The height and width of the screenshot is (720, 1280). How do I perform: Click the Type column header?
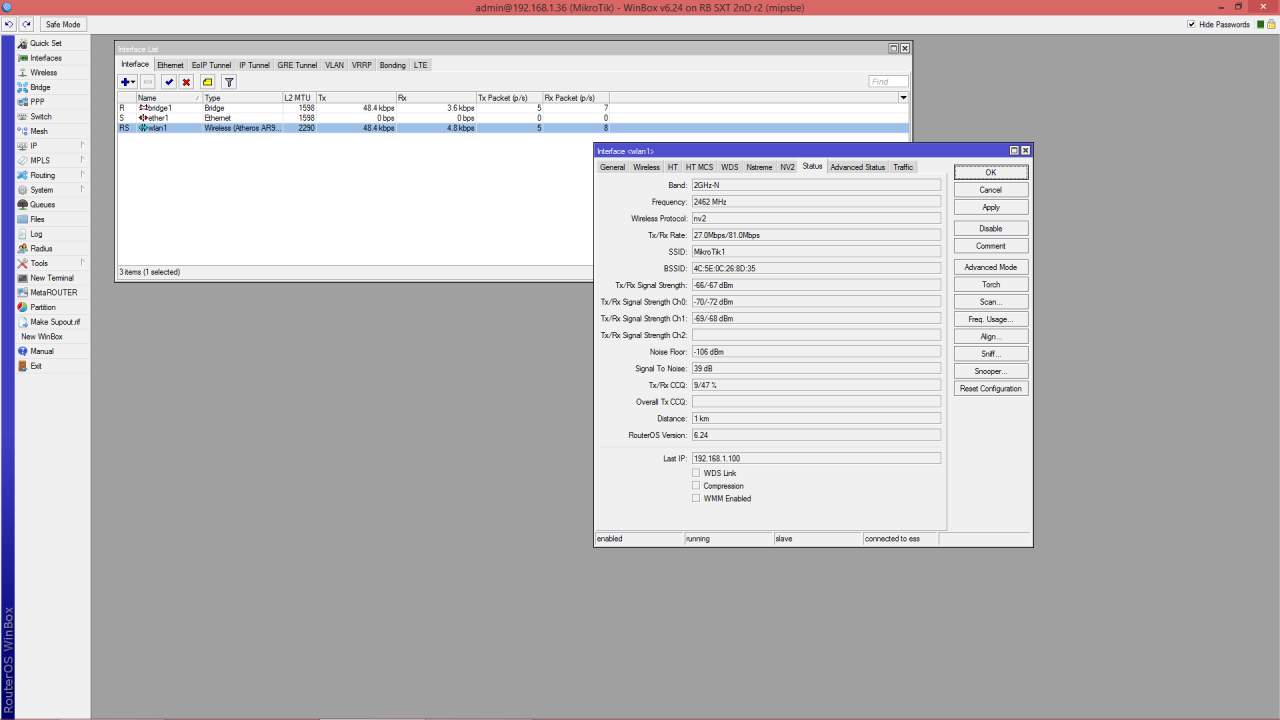[242, 98]
